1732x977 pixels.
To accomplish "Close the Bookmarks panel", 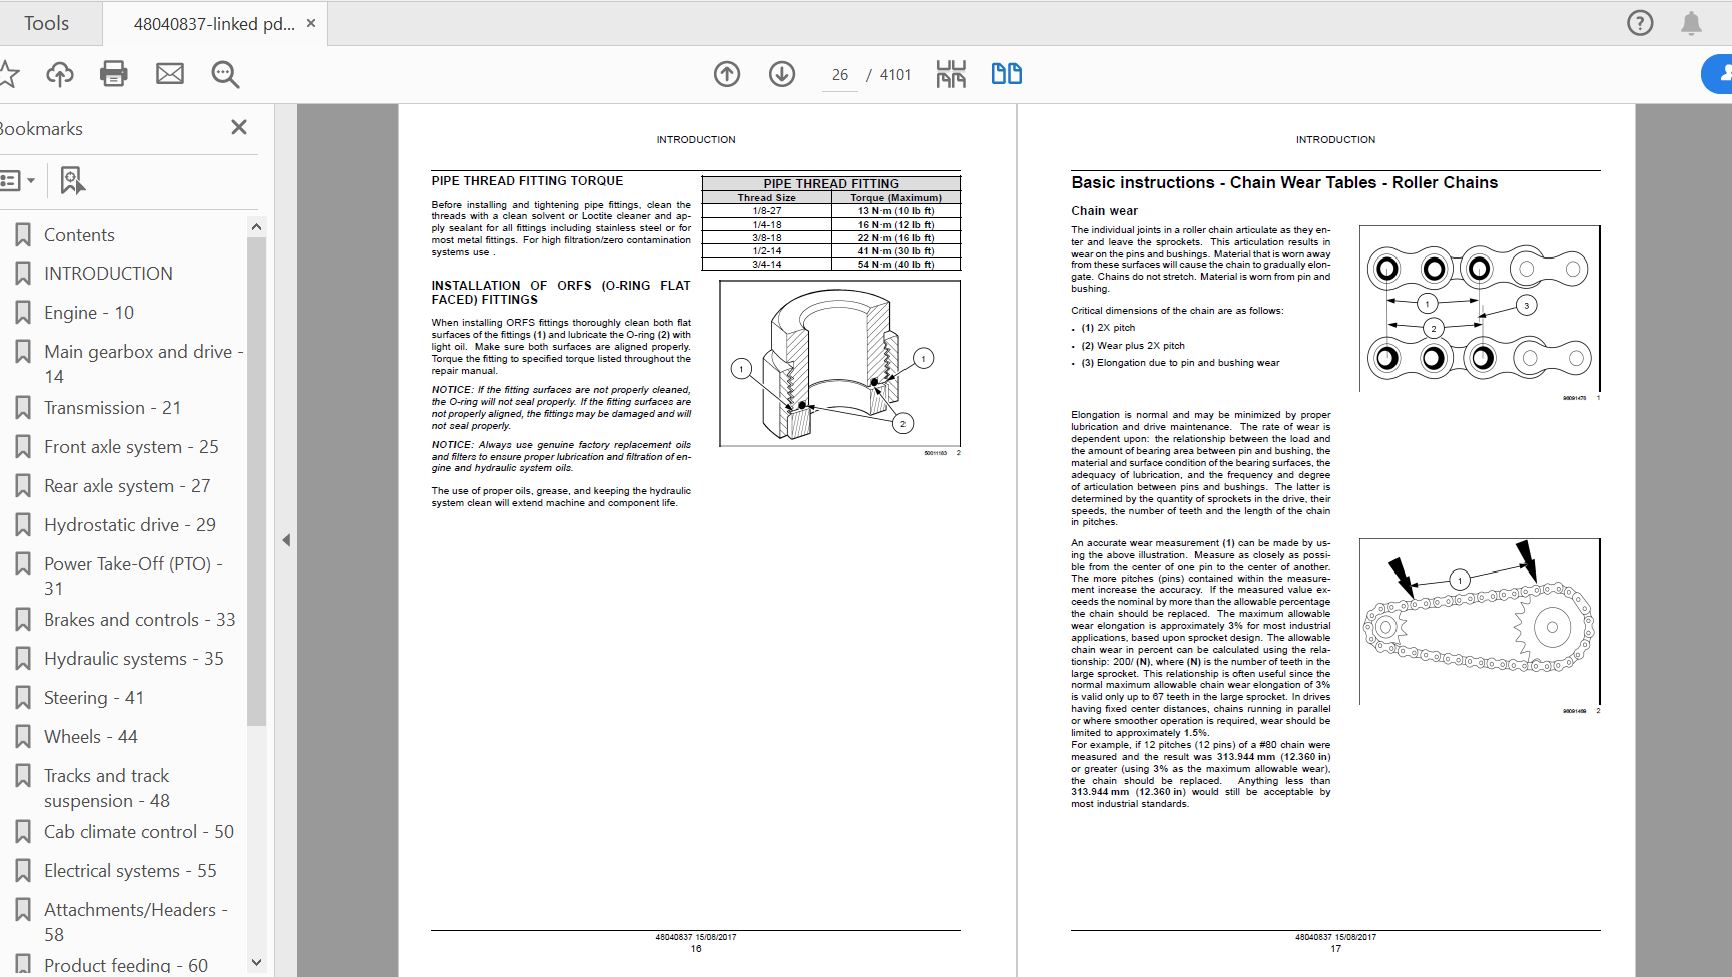I will coord(238,127).
